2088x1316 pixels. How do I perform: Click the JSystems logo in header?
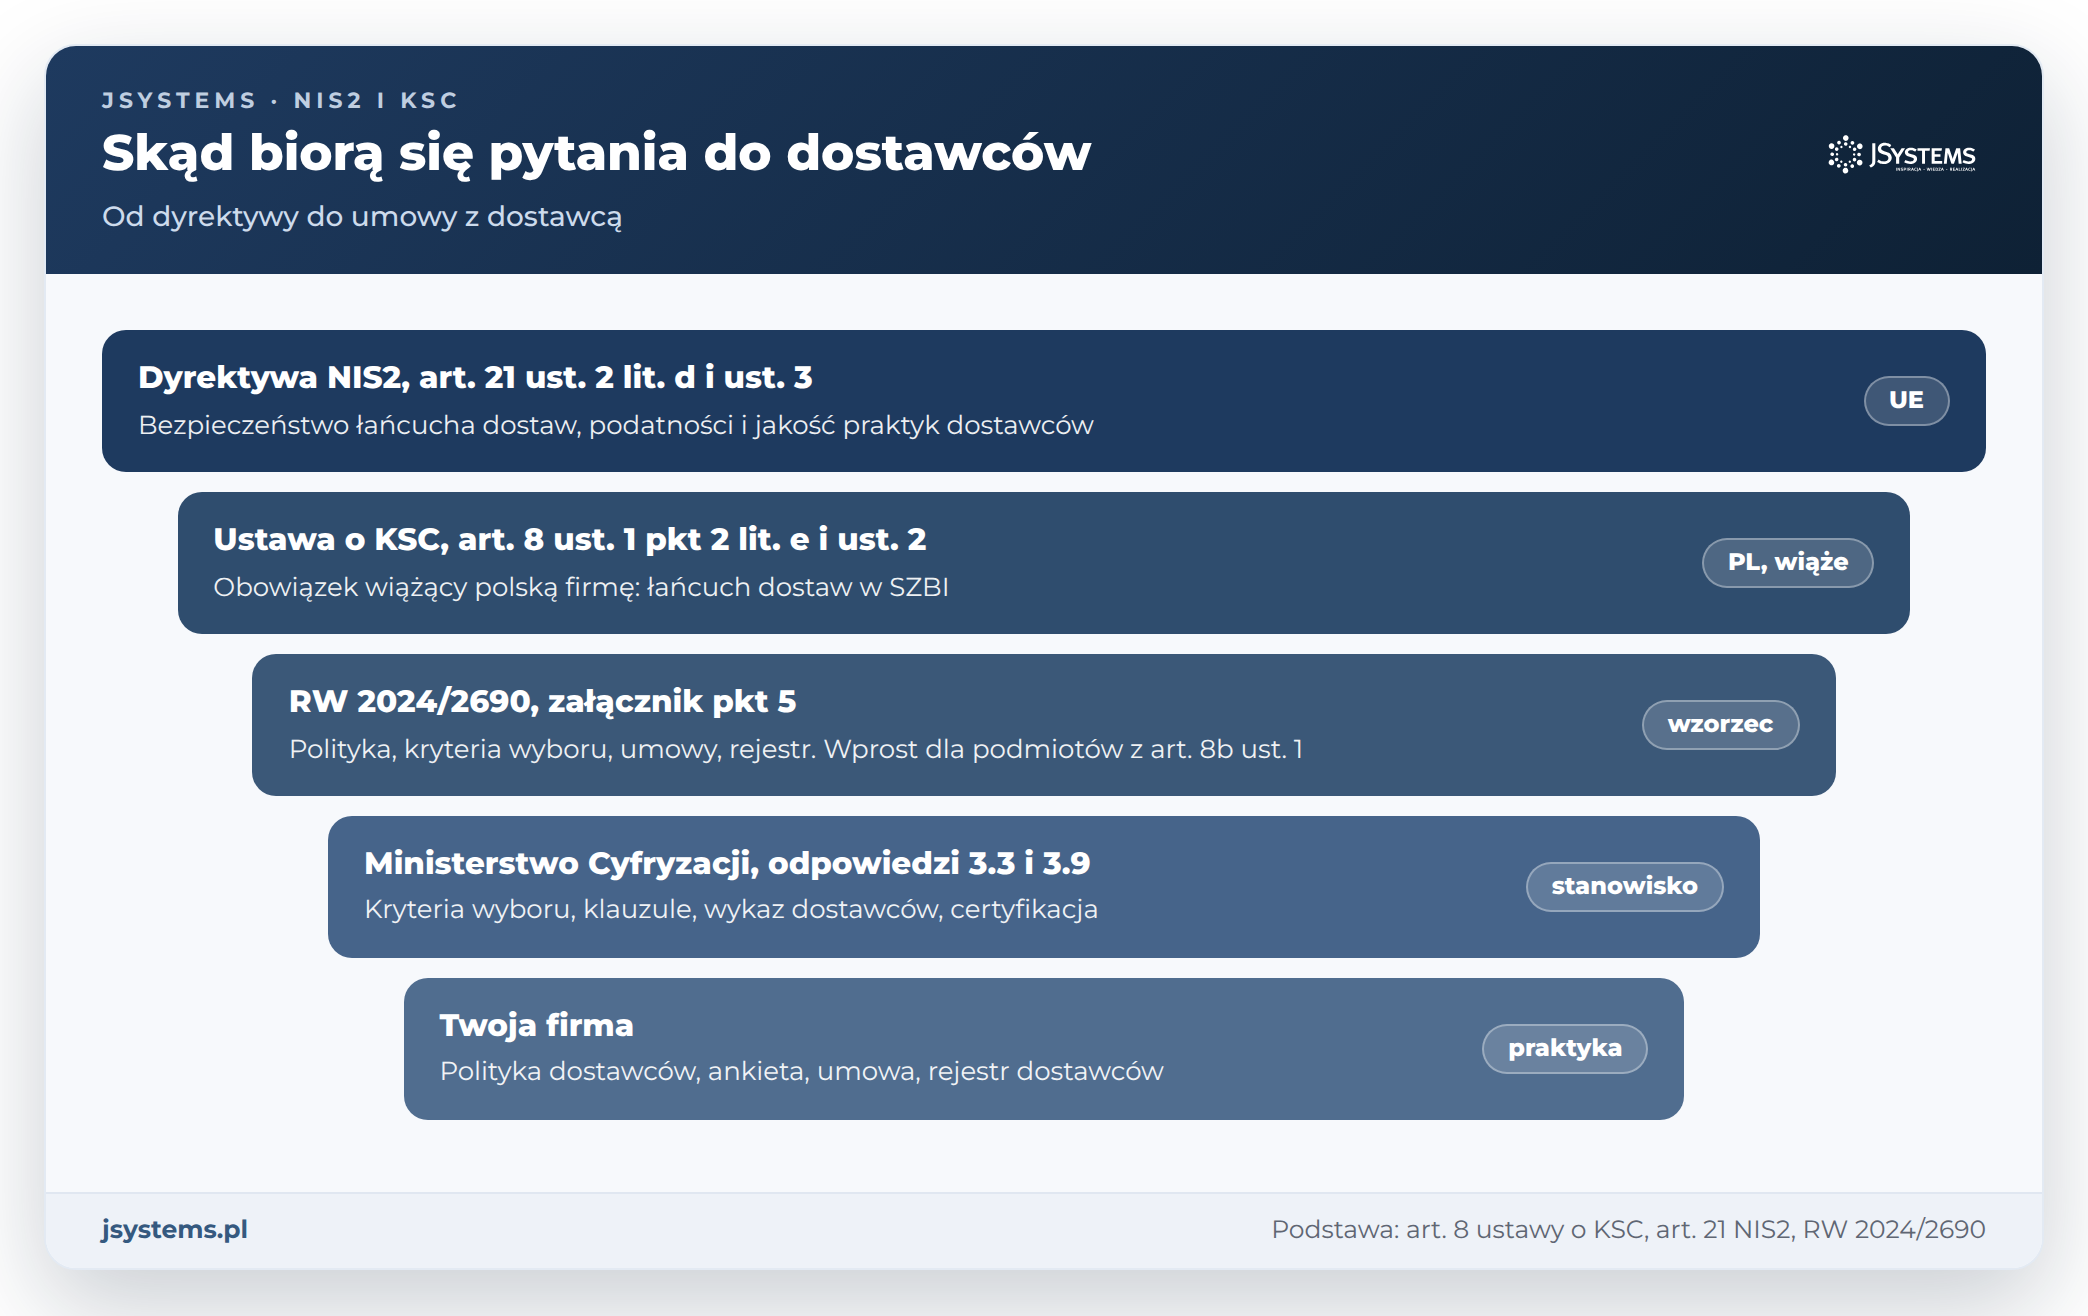pyautogui.click(x=1902, y=155)
